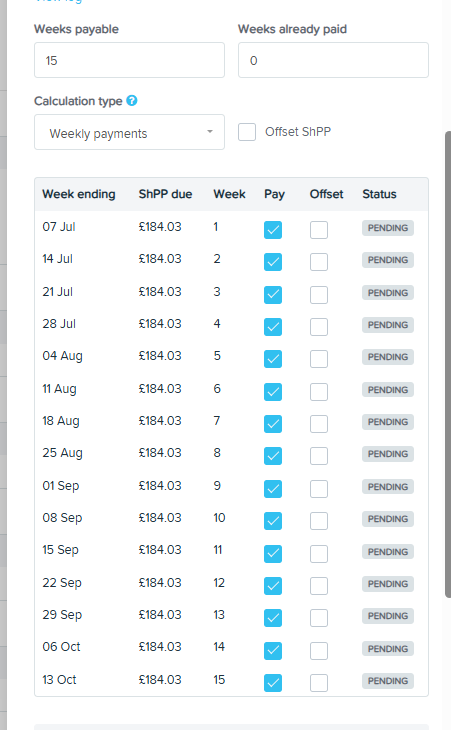
Task: Click the Calculation type help icon
Action: click(x=132, y=101)
